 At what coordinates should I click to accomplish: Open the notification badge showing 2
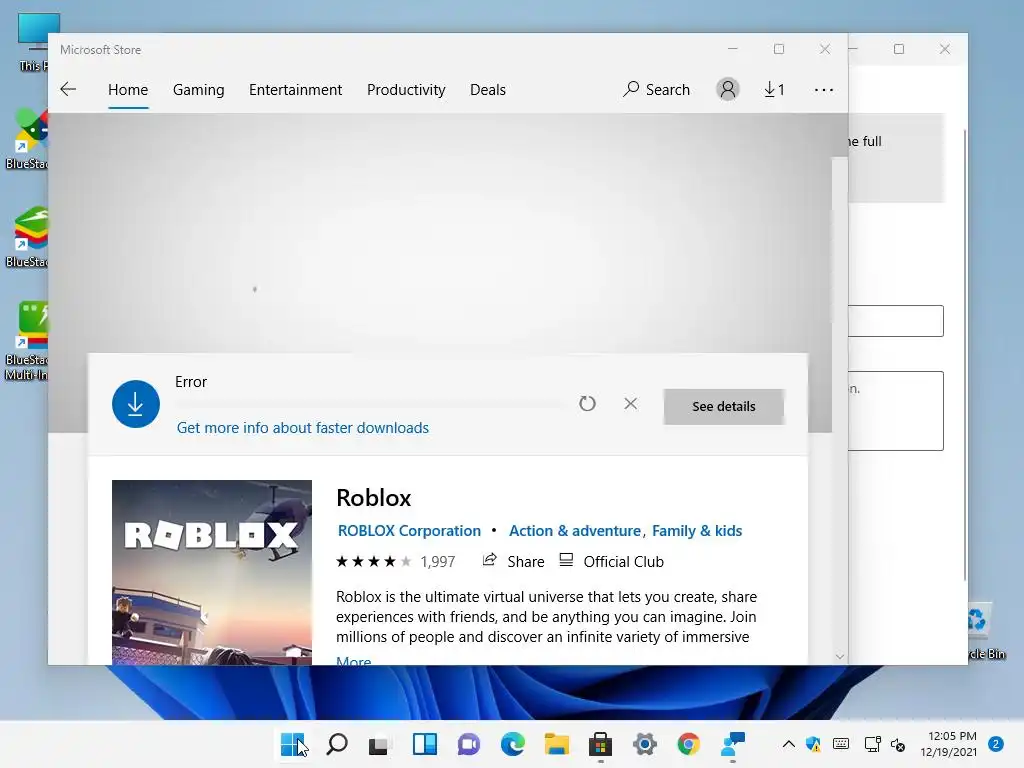[996, 744]
